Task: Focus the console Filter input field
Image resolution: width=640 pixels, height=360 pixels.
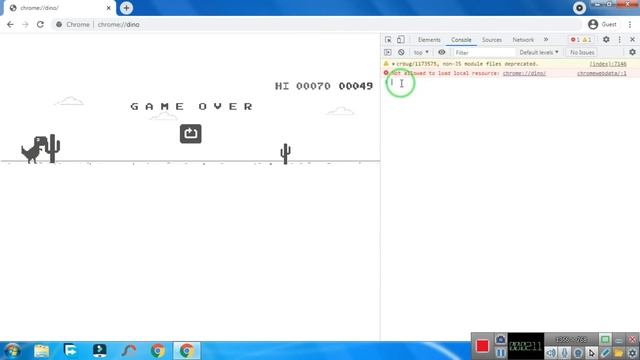Action: pyautogui.click(x=484, y=53)
